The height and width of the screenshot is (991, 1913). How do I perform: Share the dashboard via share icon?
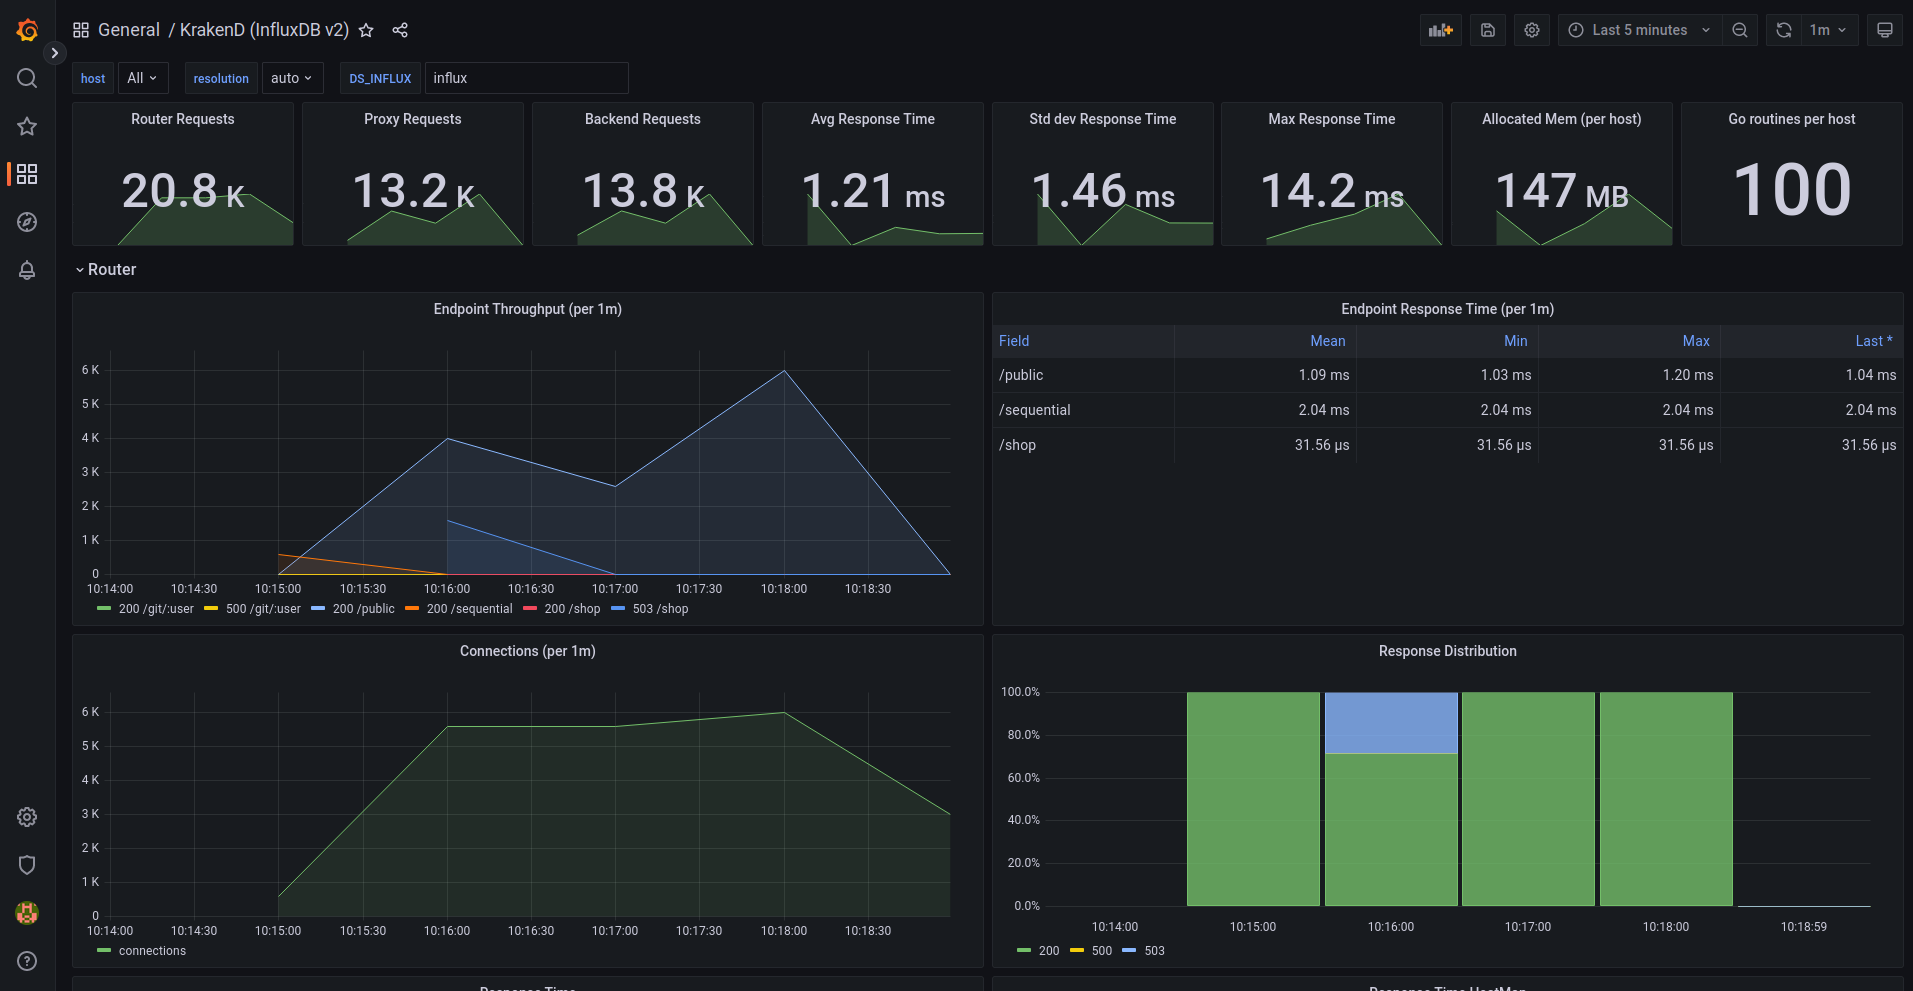400,30
